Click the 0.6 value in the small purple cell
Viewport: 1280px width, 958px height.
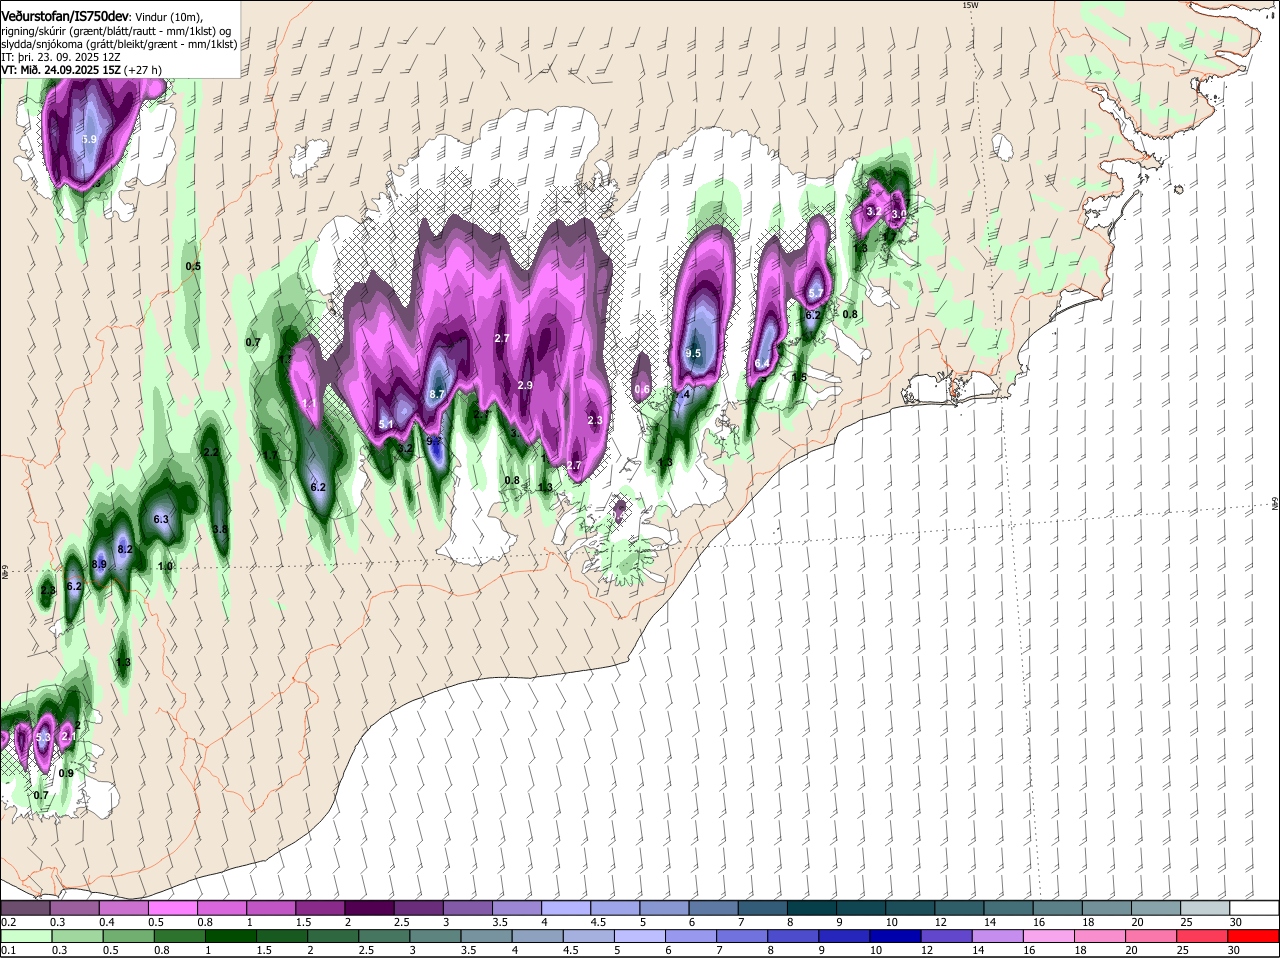tap(642, 389)
